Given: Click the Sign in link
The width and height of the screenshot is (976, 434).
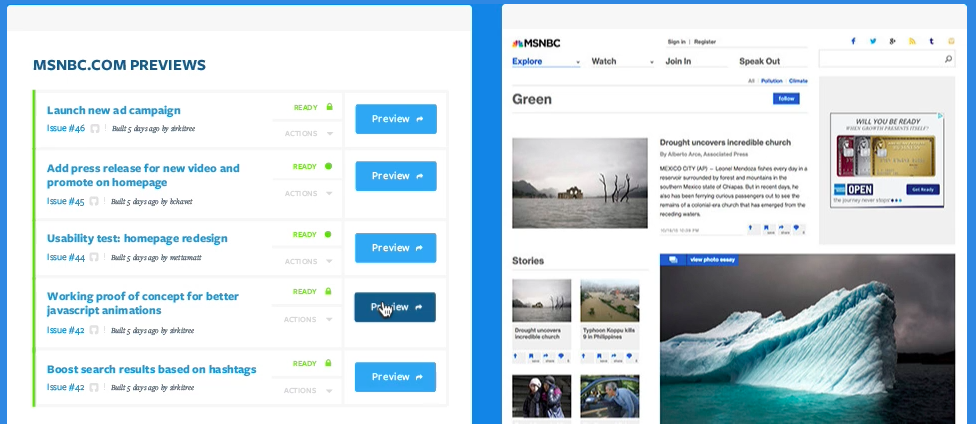Looking at the screenshot, I should (x=677, y=42).
